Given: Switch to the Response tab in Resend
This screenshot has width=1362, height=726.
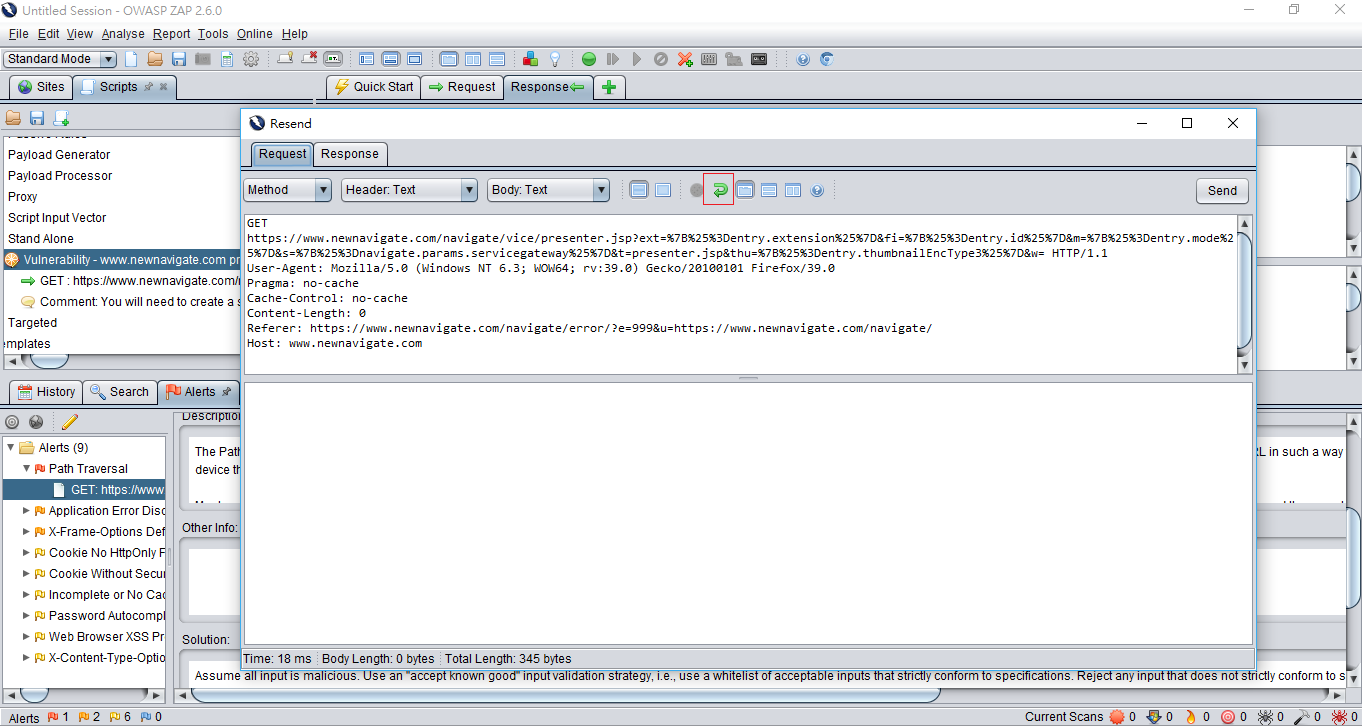Looking at the screenshot, I should click(x=350, y=154).
